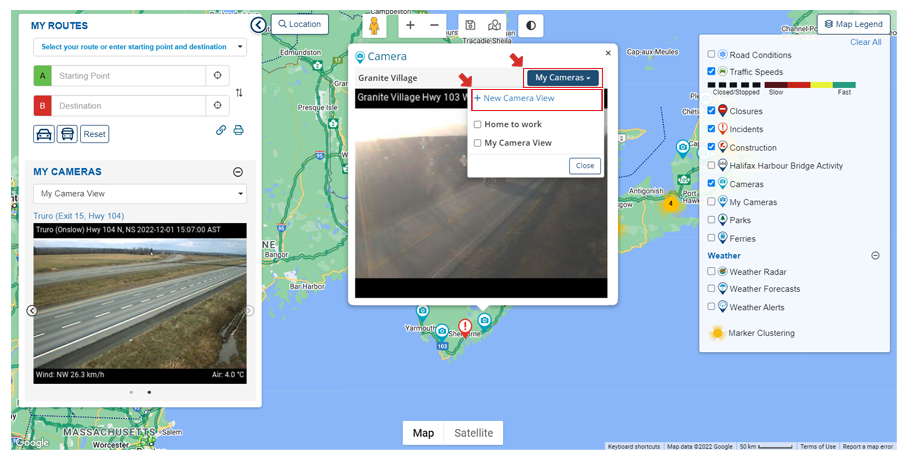Select the car driving mode icon

[x=44, y=133]
